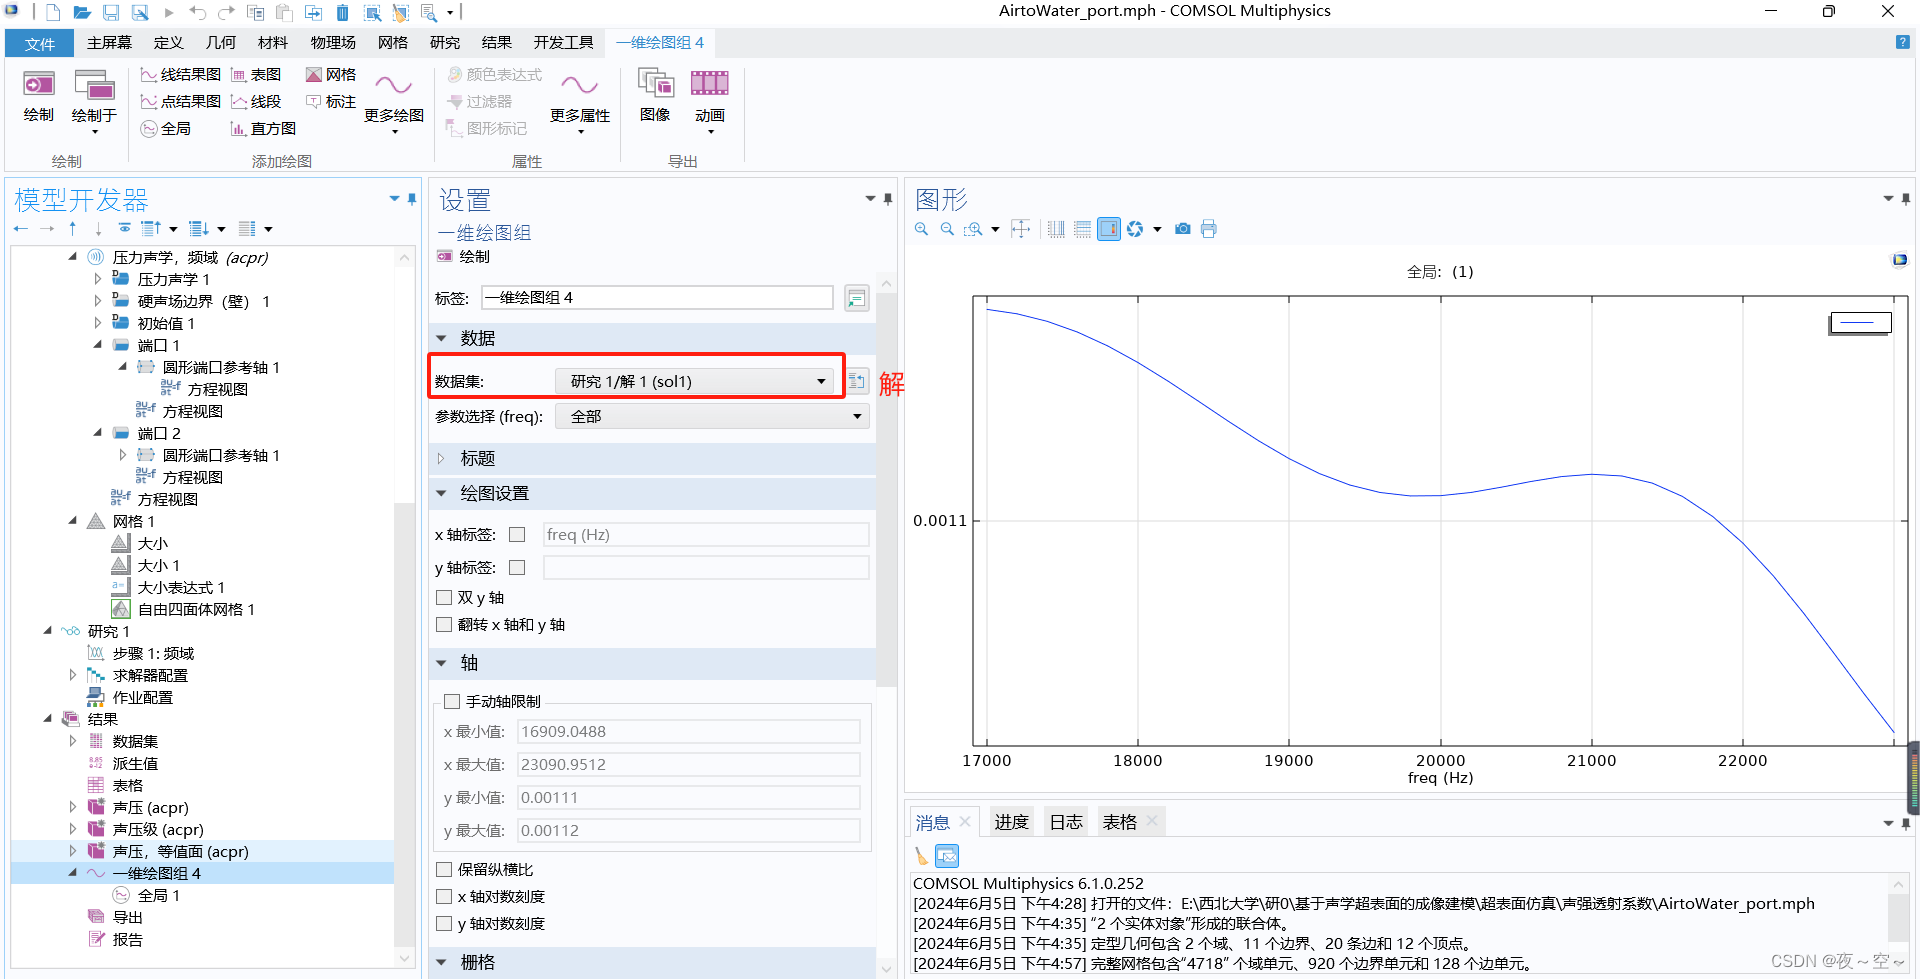
Task: Check the Two y-axes (双 y 轴) option
Action: point(444,598)
